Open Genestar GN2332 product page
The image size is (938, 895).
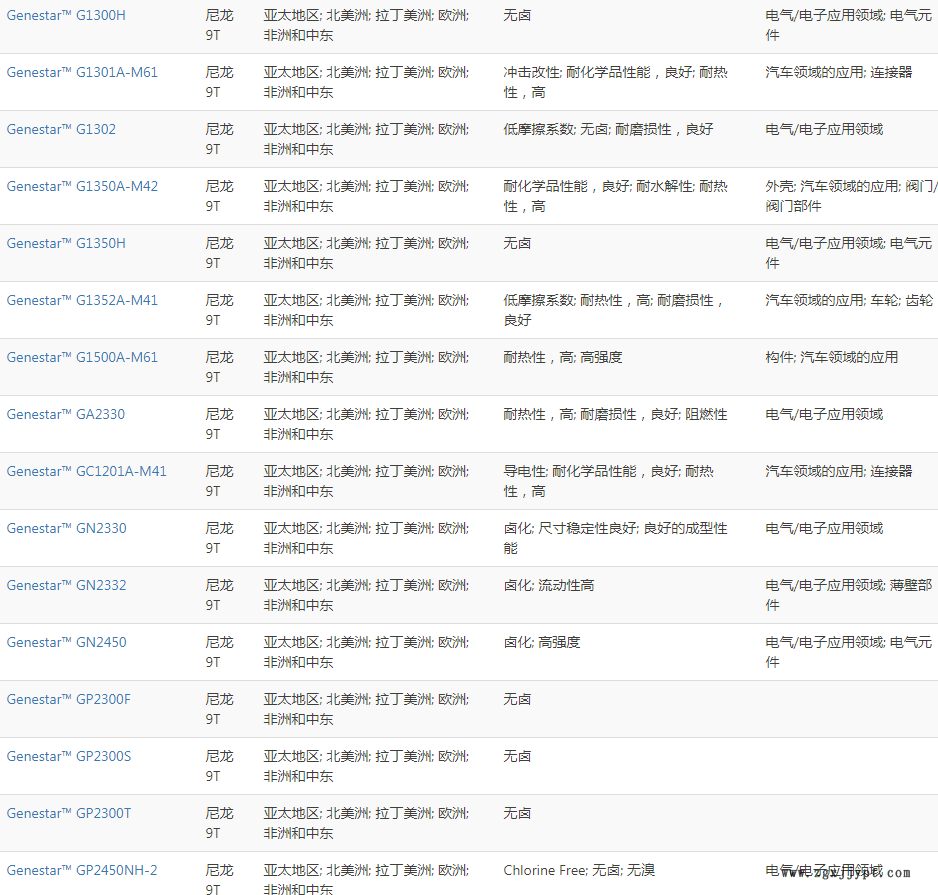(x=66, y=586)
